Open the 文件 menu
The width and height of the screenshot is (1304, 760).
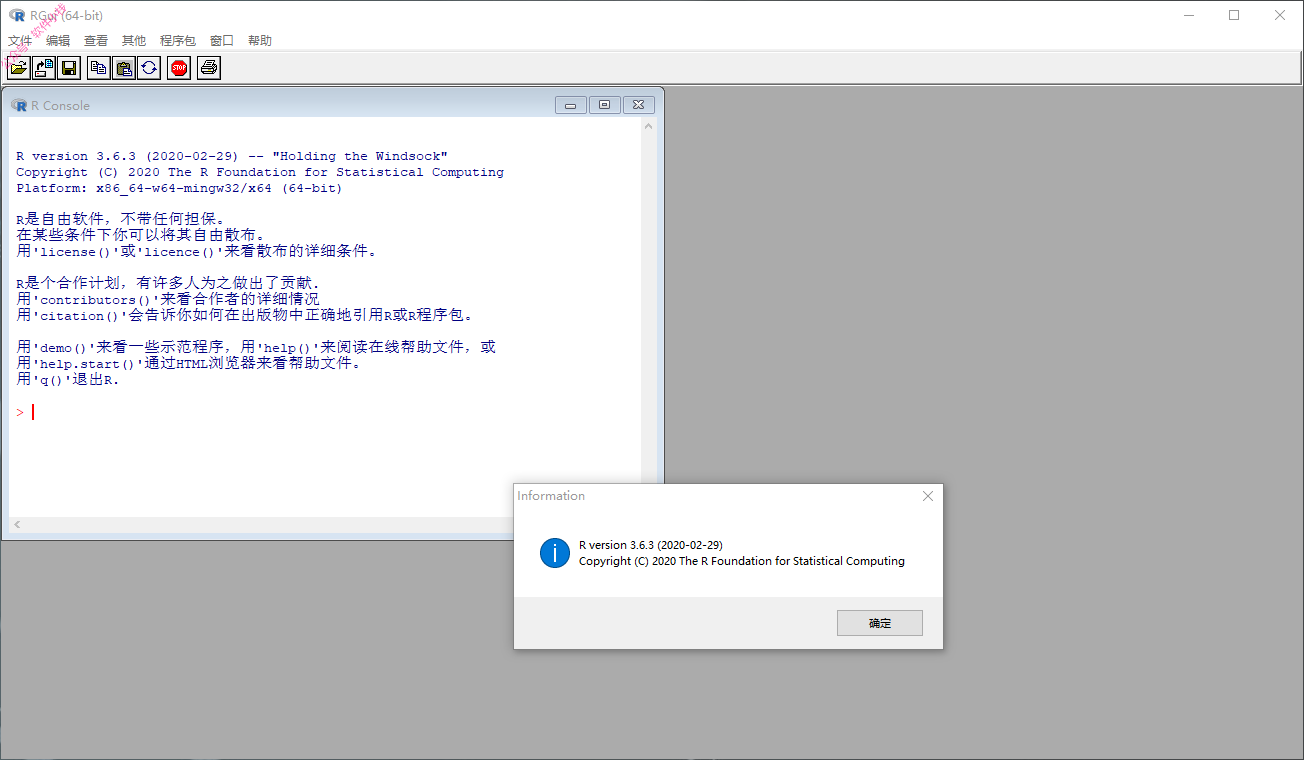20,41
